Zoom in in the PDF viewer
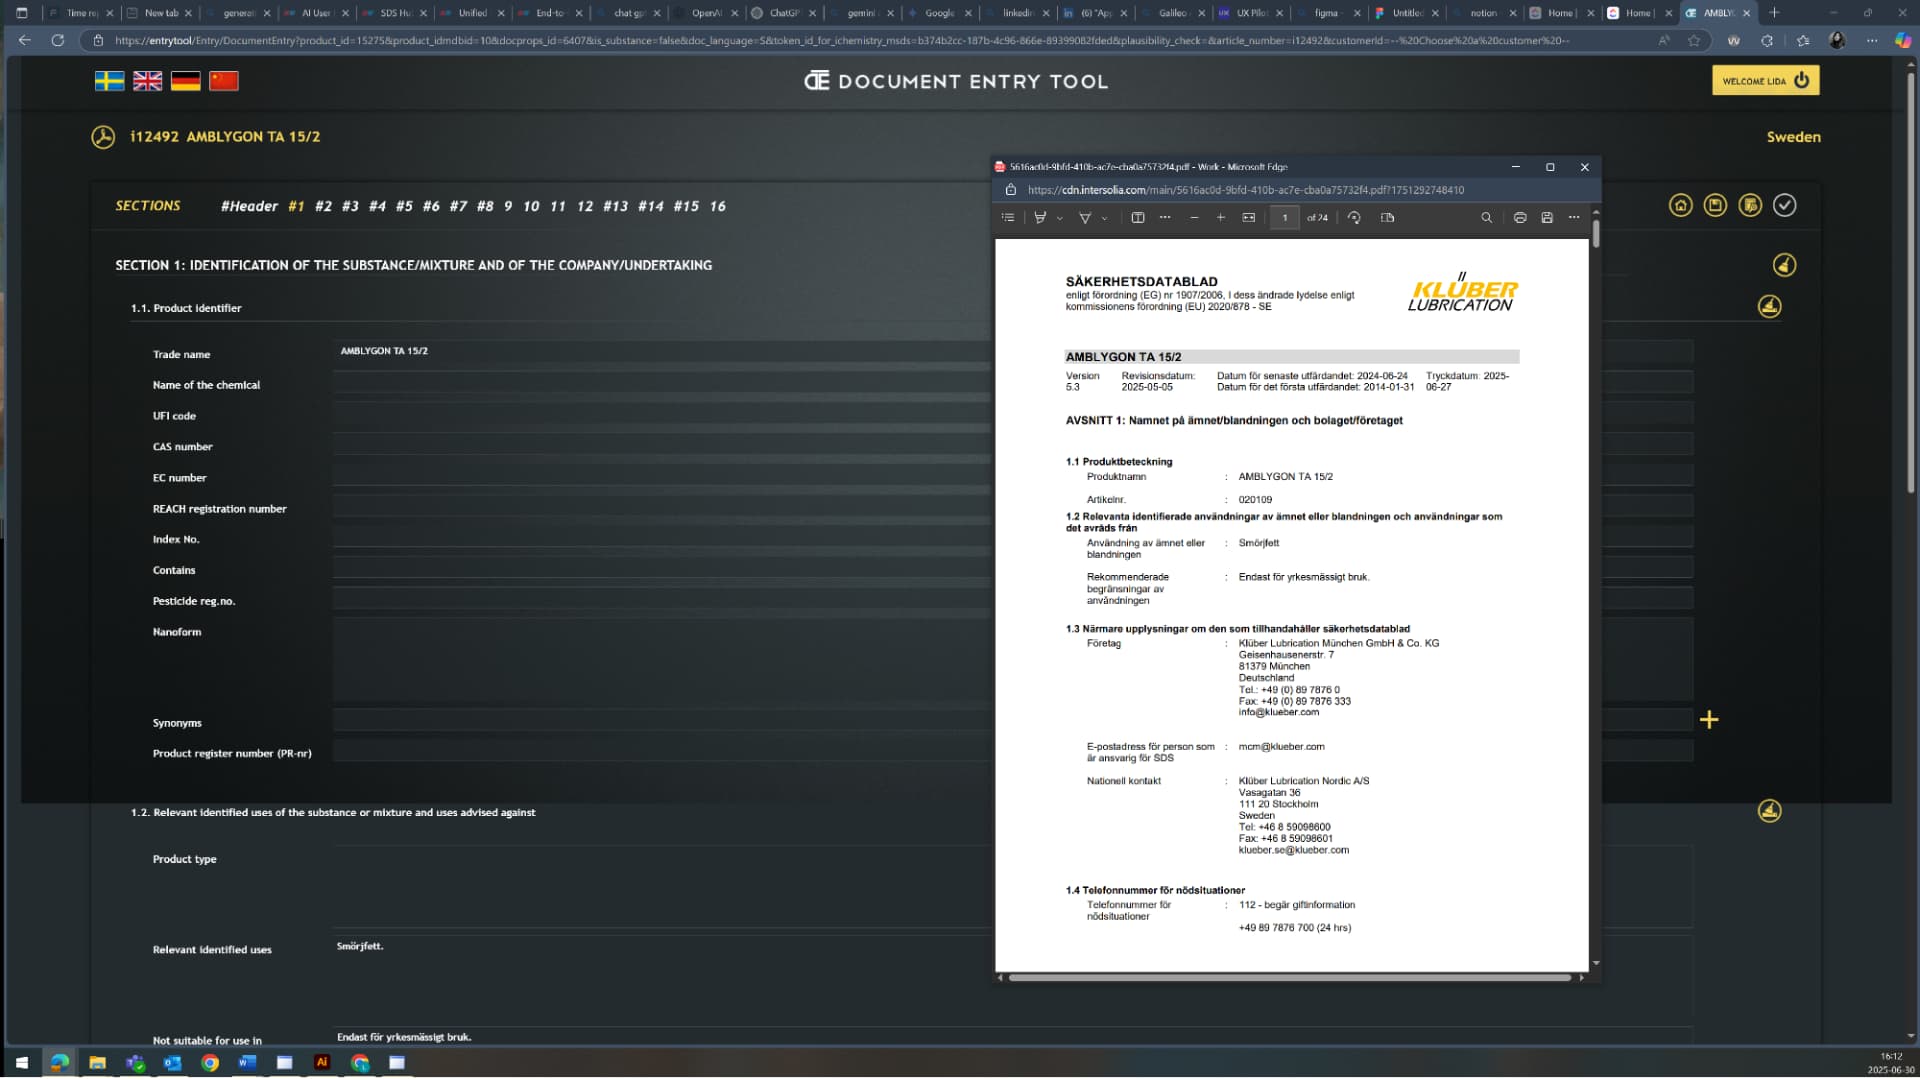Image resolution: width=1920 pixels, height=1080 pixels. (1221, 217)
